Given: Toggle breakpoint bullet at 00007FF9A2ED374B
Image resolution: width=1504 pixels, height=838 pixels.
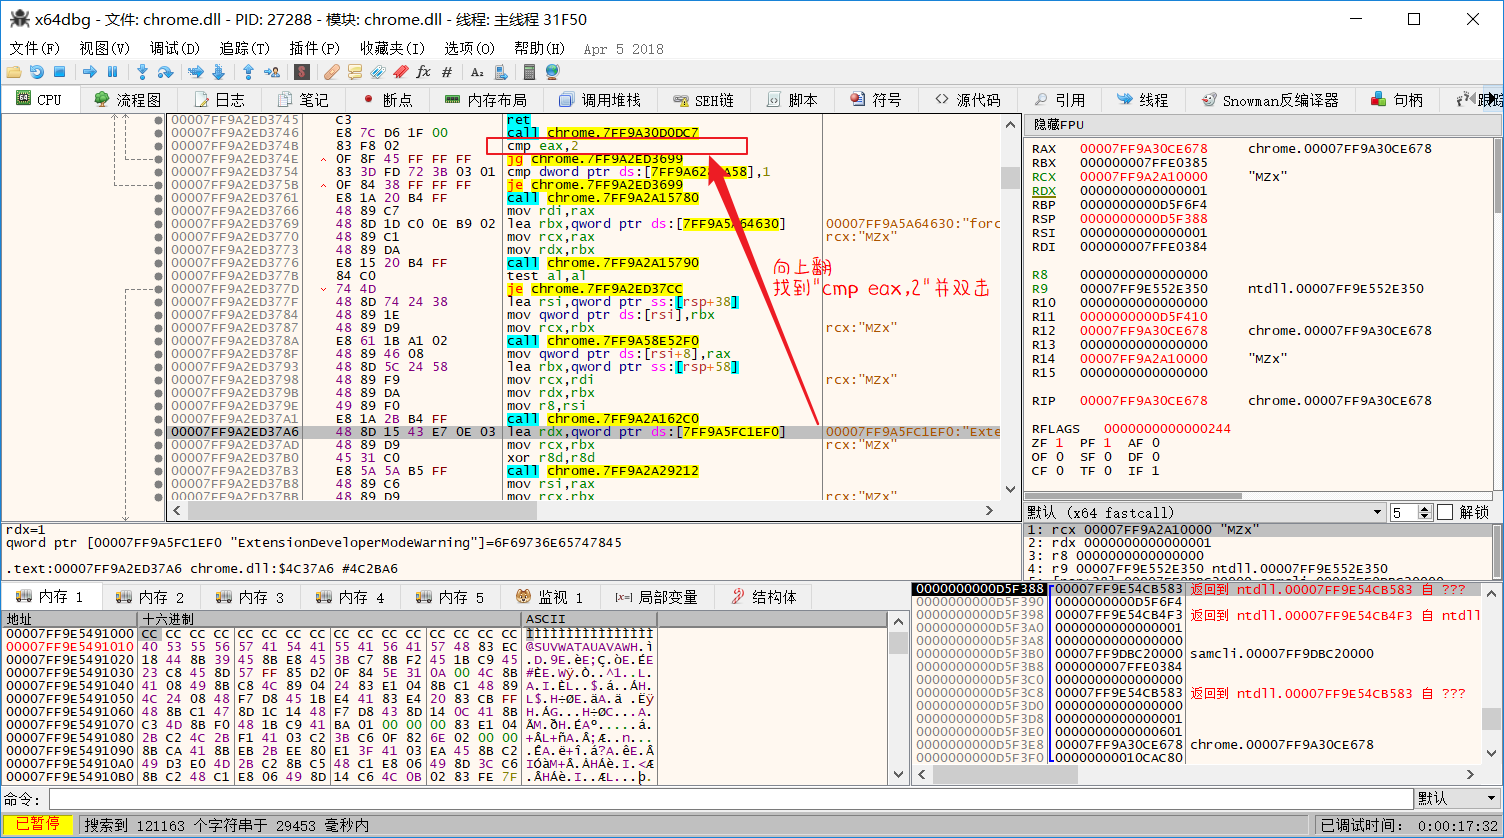Looking at the screenshot, I should 158,146.
